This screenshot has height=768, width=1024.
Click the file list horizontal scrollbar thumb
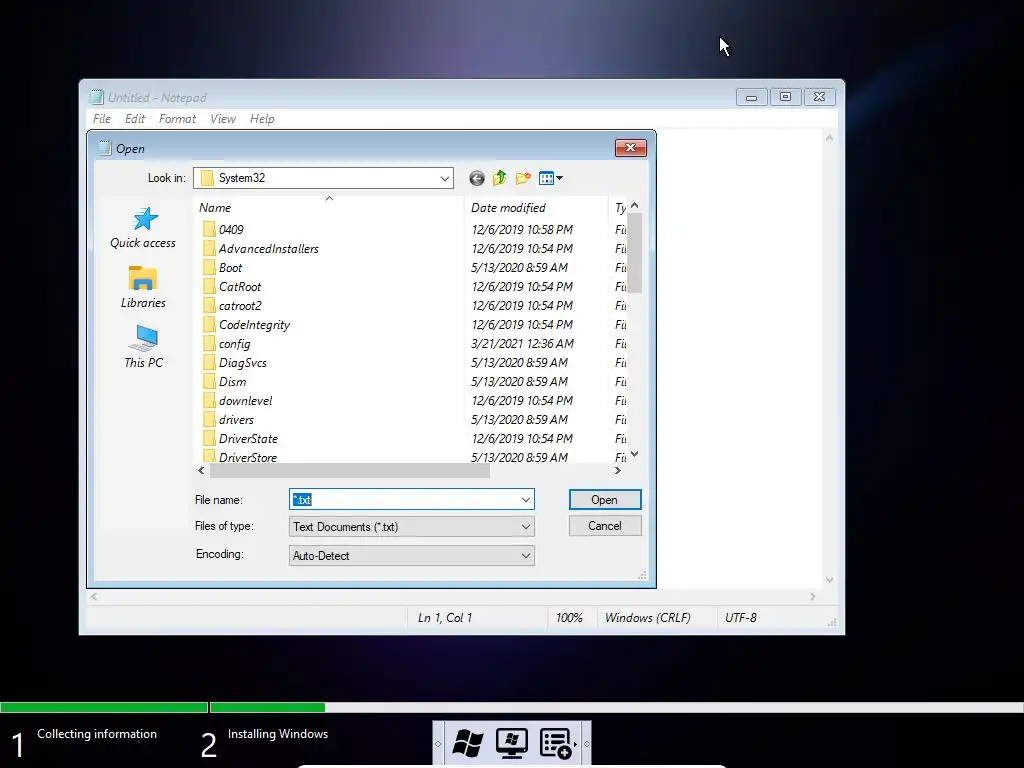(349, 470)
